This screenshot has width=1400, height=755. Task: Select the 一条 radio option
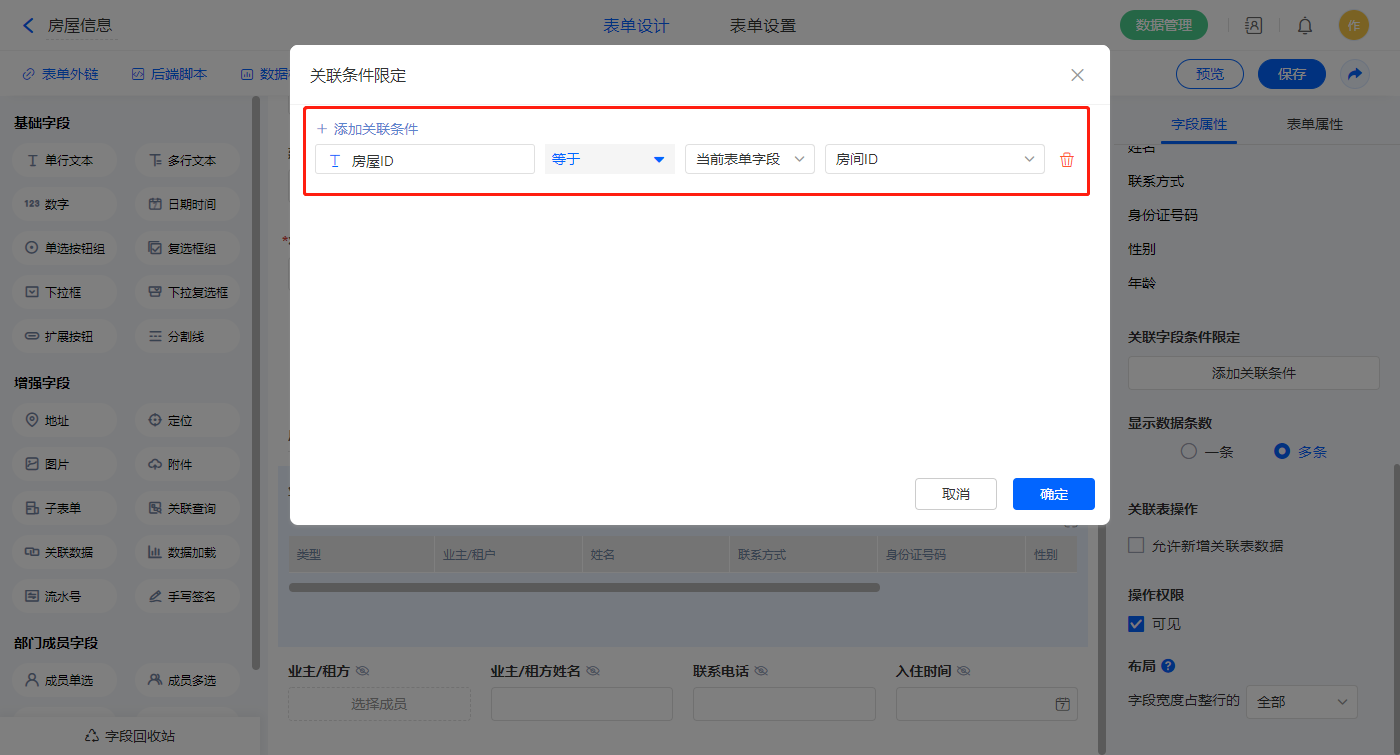click(1189, 451)
